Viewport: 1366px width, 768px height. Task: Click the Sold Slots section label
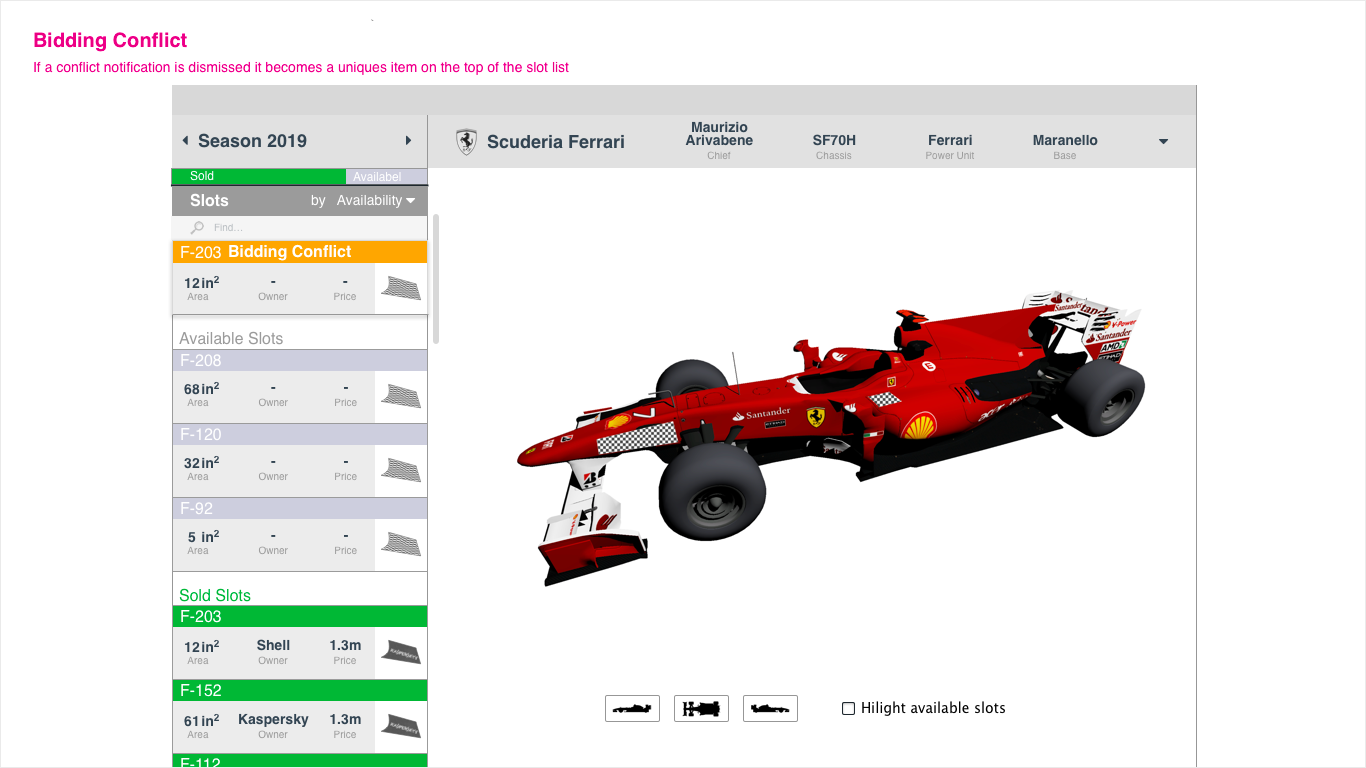[215, 595]
